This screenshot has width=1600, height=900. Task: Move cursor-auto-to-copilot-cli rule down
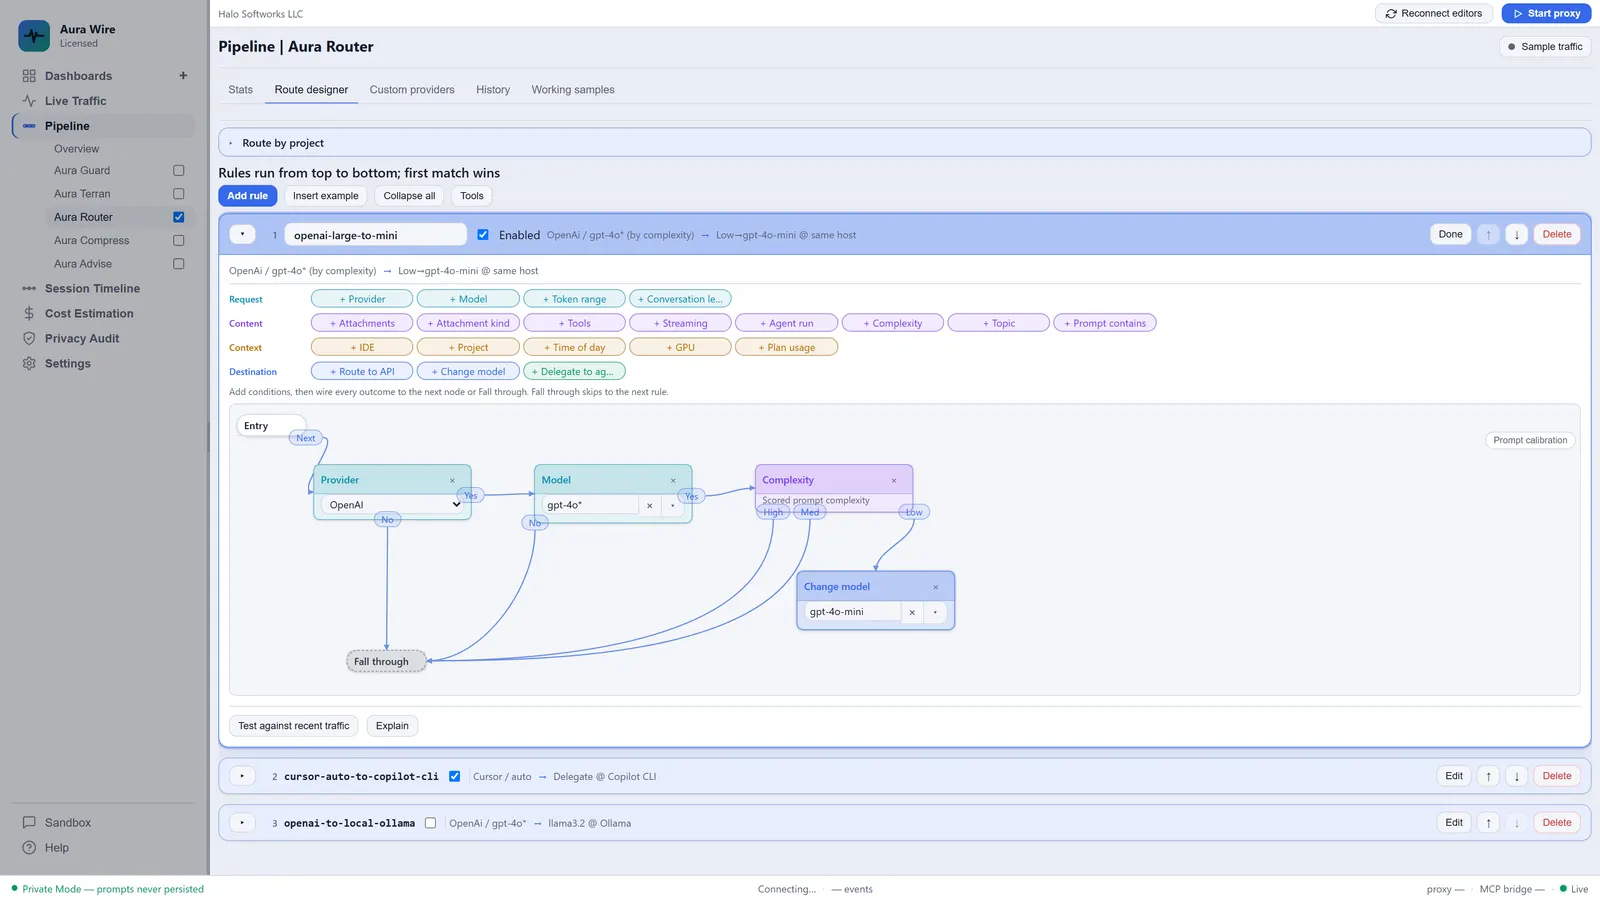(x=1516, y=776)
